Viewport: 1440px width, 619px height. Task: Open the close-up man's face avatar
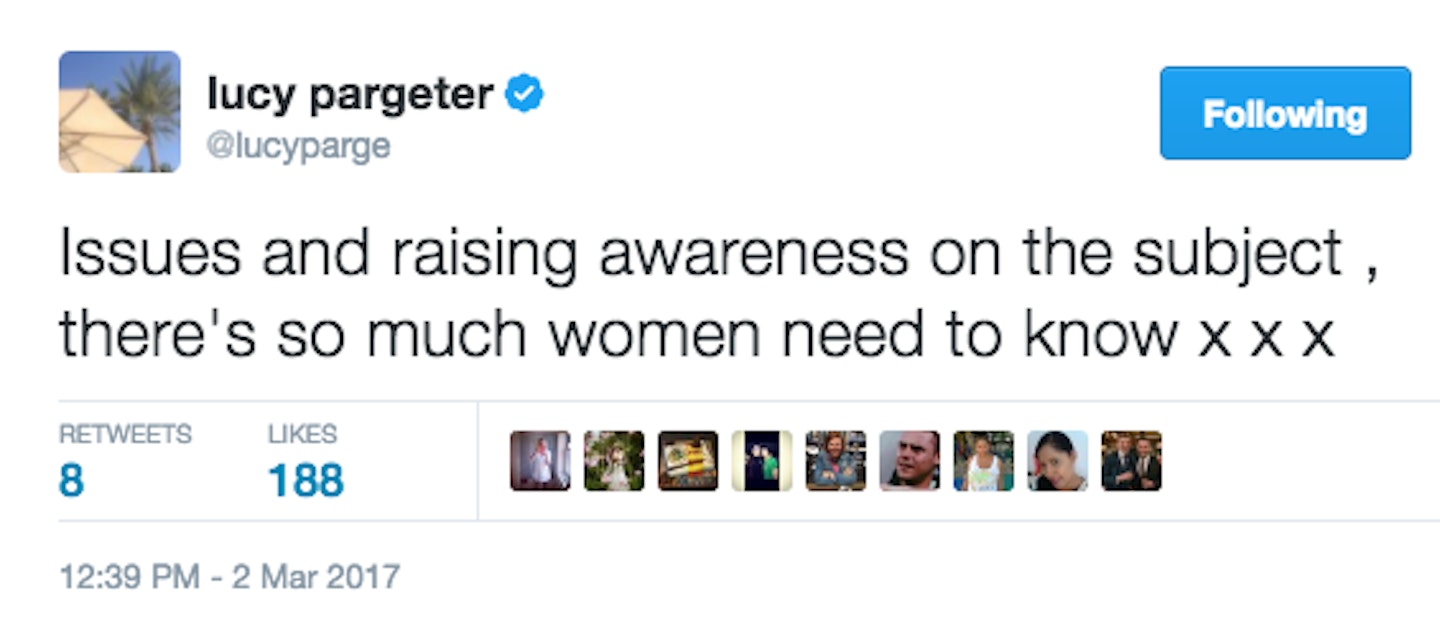click(x=910, y=461)
